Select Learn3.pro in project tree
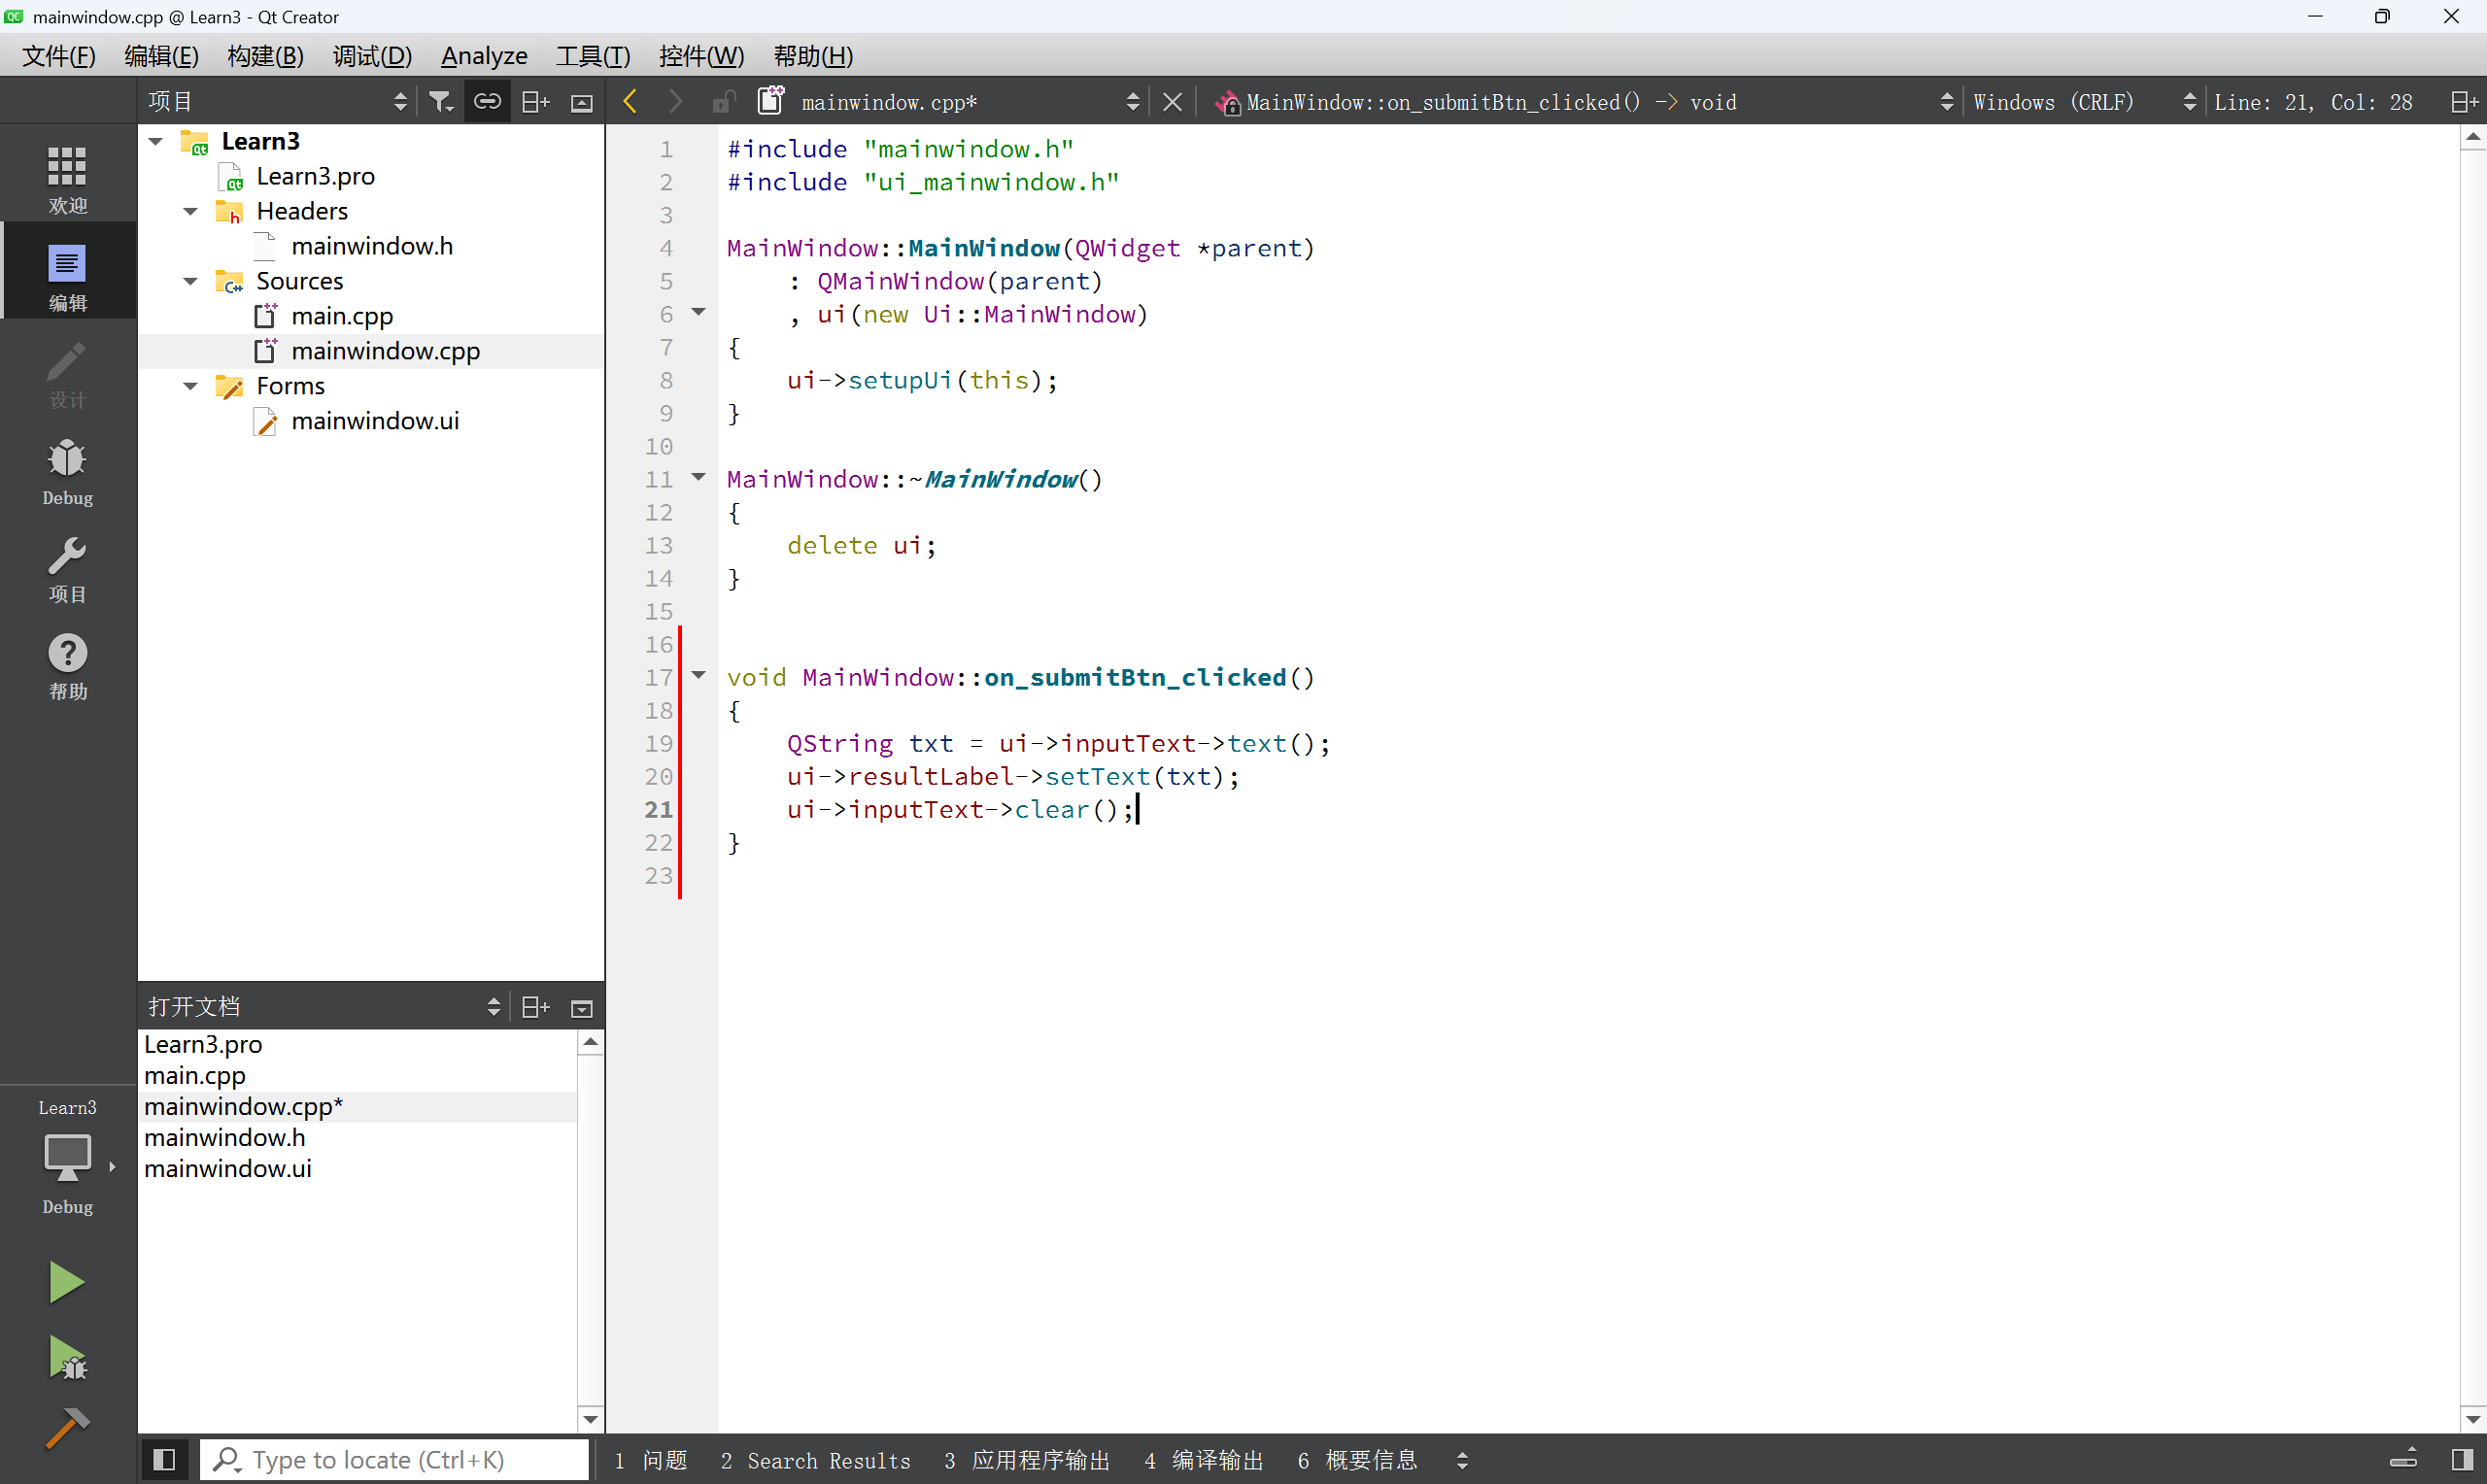Screen dimensions: 2487x1484 (315, 176)
